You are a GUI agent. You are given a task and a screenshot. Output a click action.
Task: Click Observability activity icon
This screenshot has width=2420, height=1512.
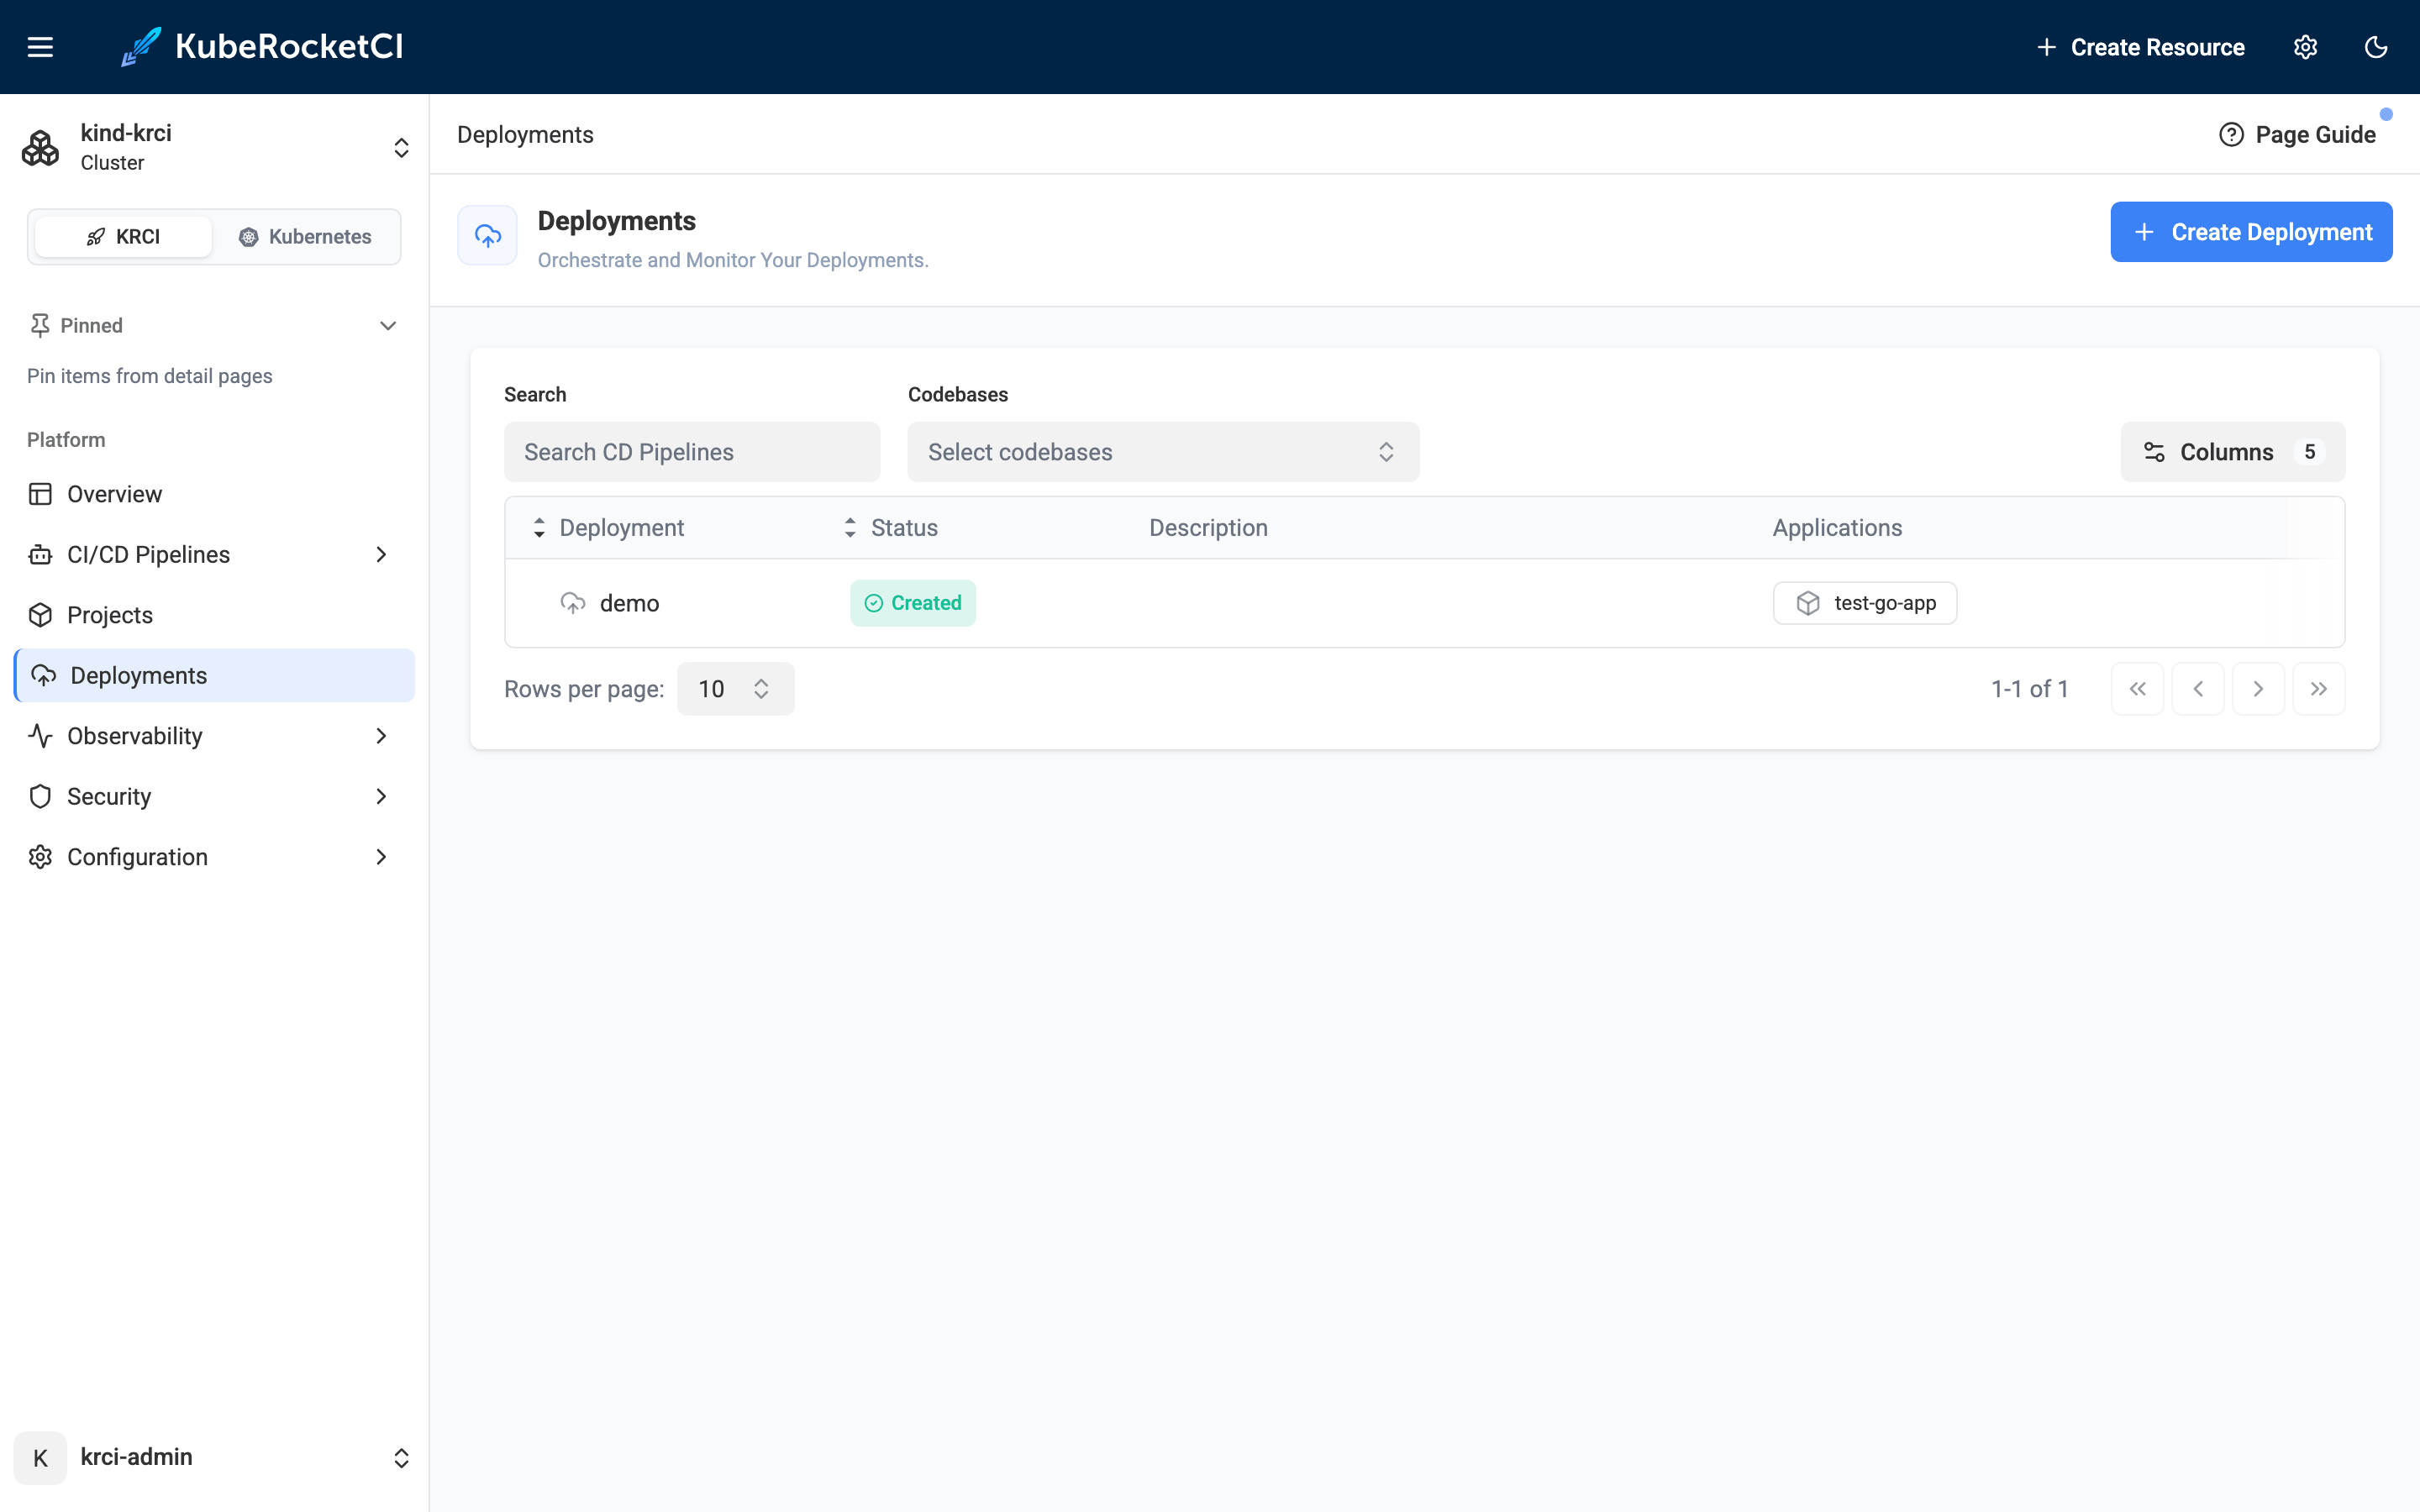click(40, 736)
